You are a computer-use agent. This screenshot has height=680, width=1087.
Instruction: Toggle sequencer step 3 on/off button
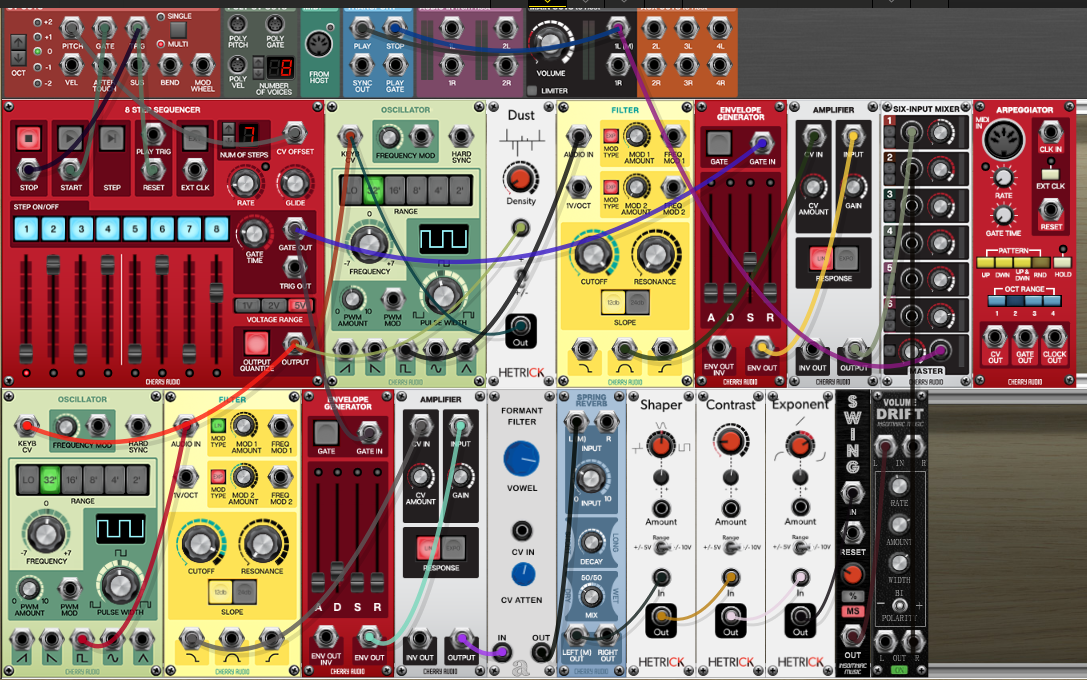(80, 229)
